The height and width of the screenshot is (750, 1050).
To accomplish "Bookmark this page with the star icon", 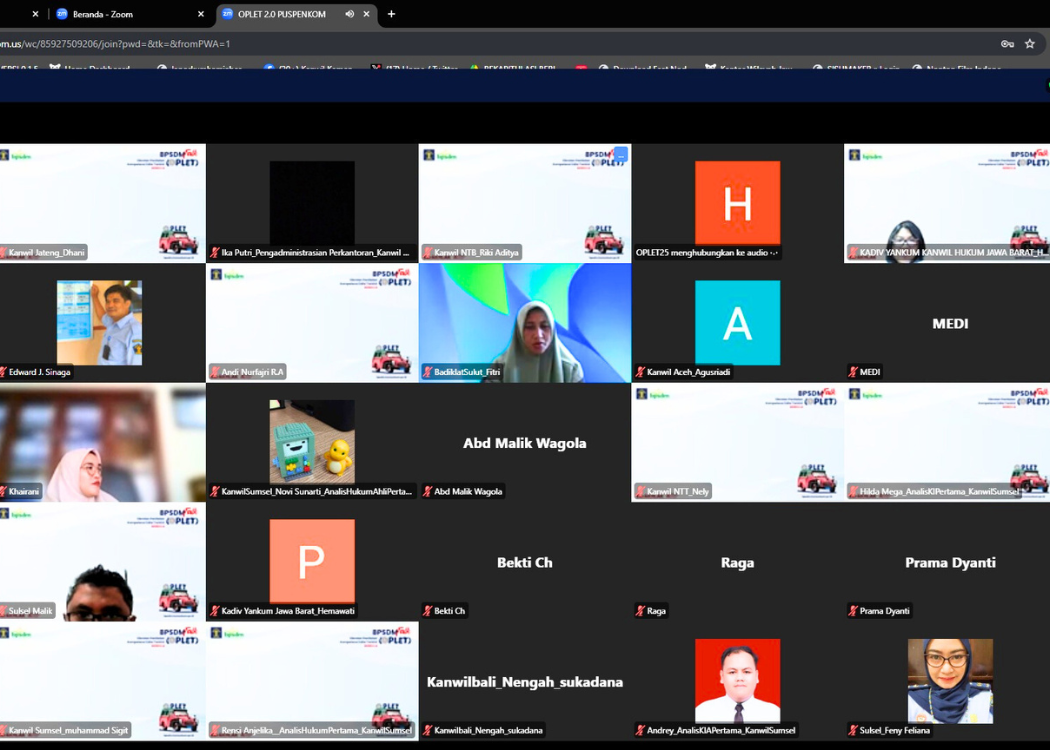I will coord(1030,44).
